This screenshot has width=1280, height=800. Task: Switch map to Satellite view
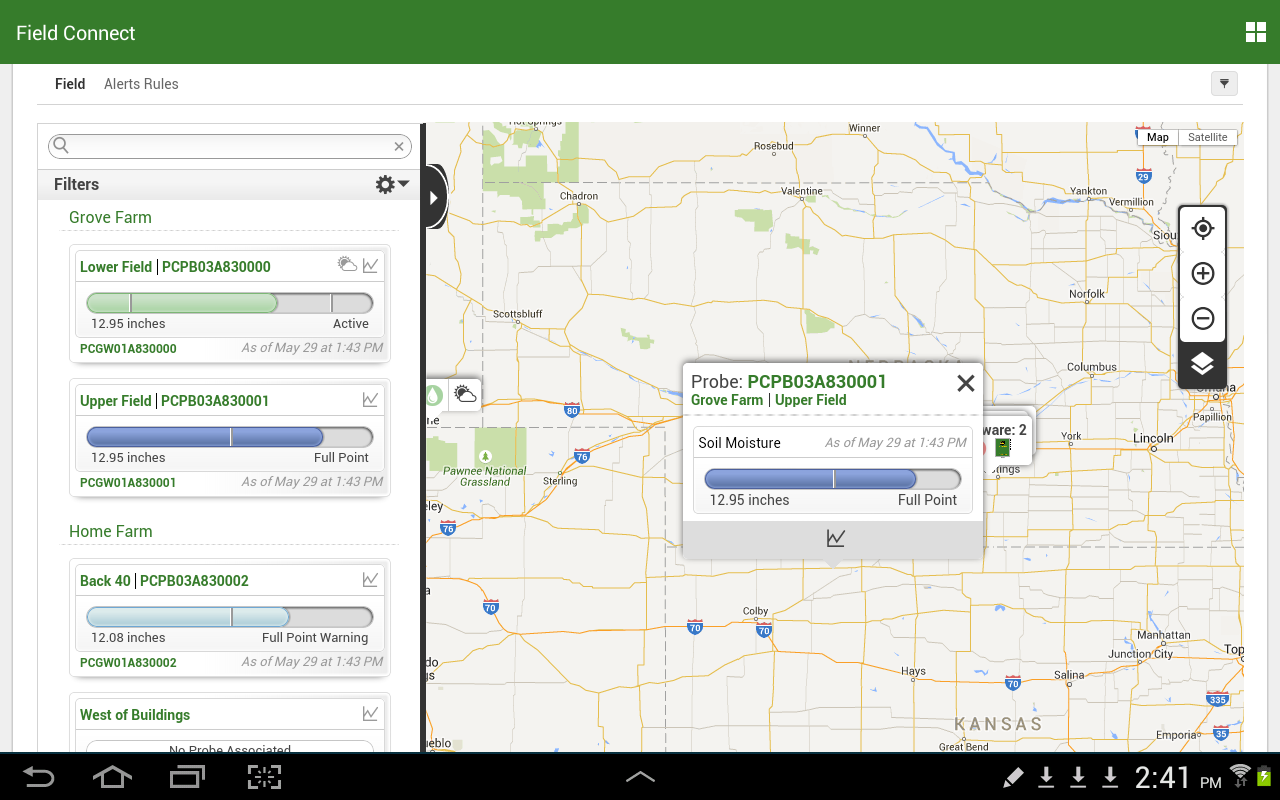point(1208,137)
